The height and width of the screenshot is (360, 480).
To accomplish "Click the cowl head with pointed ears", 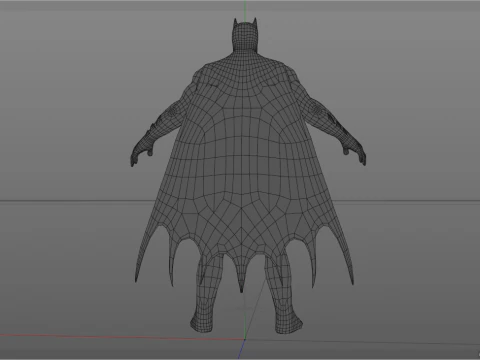I will click(x=245, y=35).
